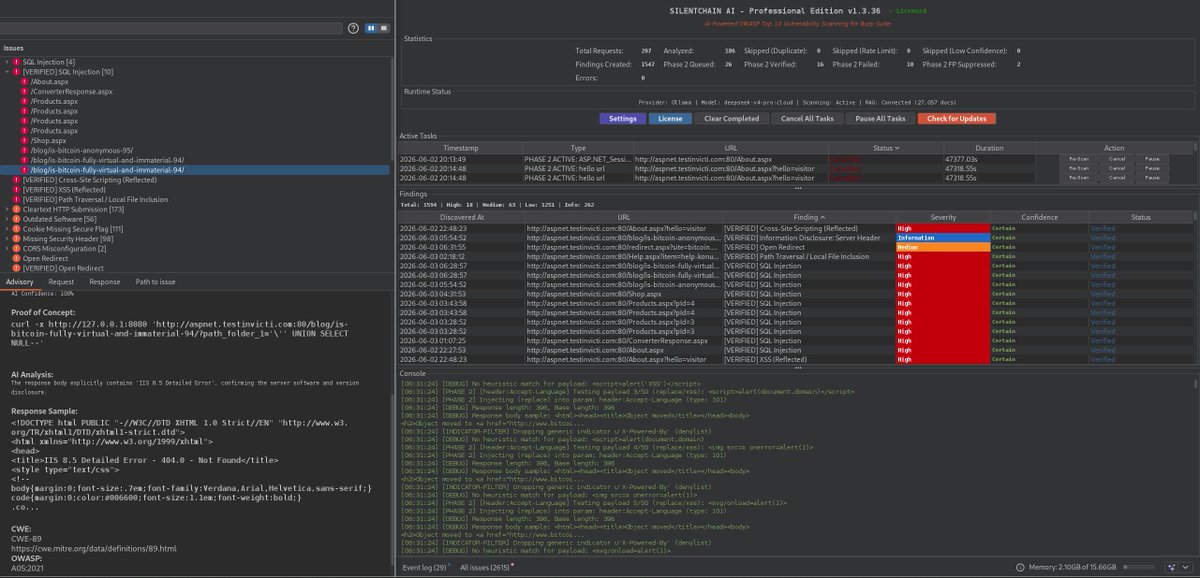Open the Event log (29) tab

click(x=424, y=567)
